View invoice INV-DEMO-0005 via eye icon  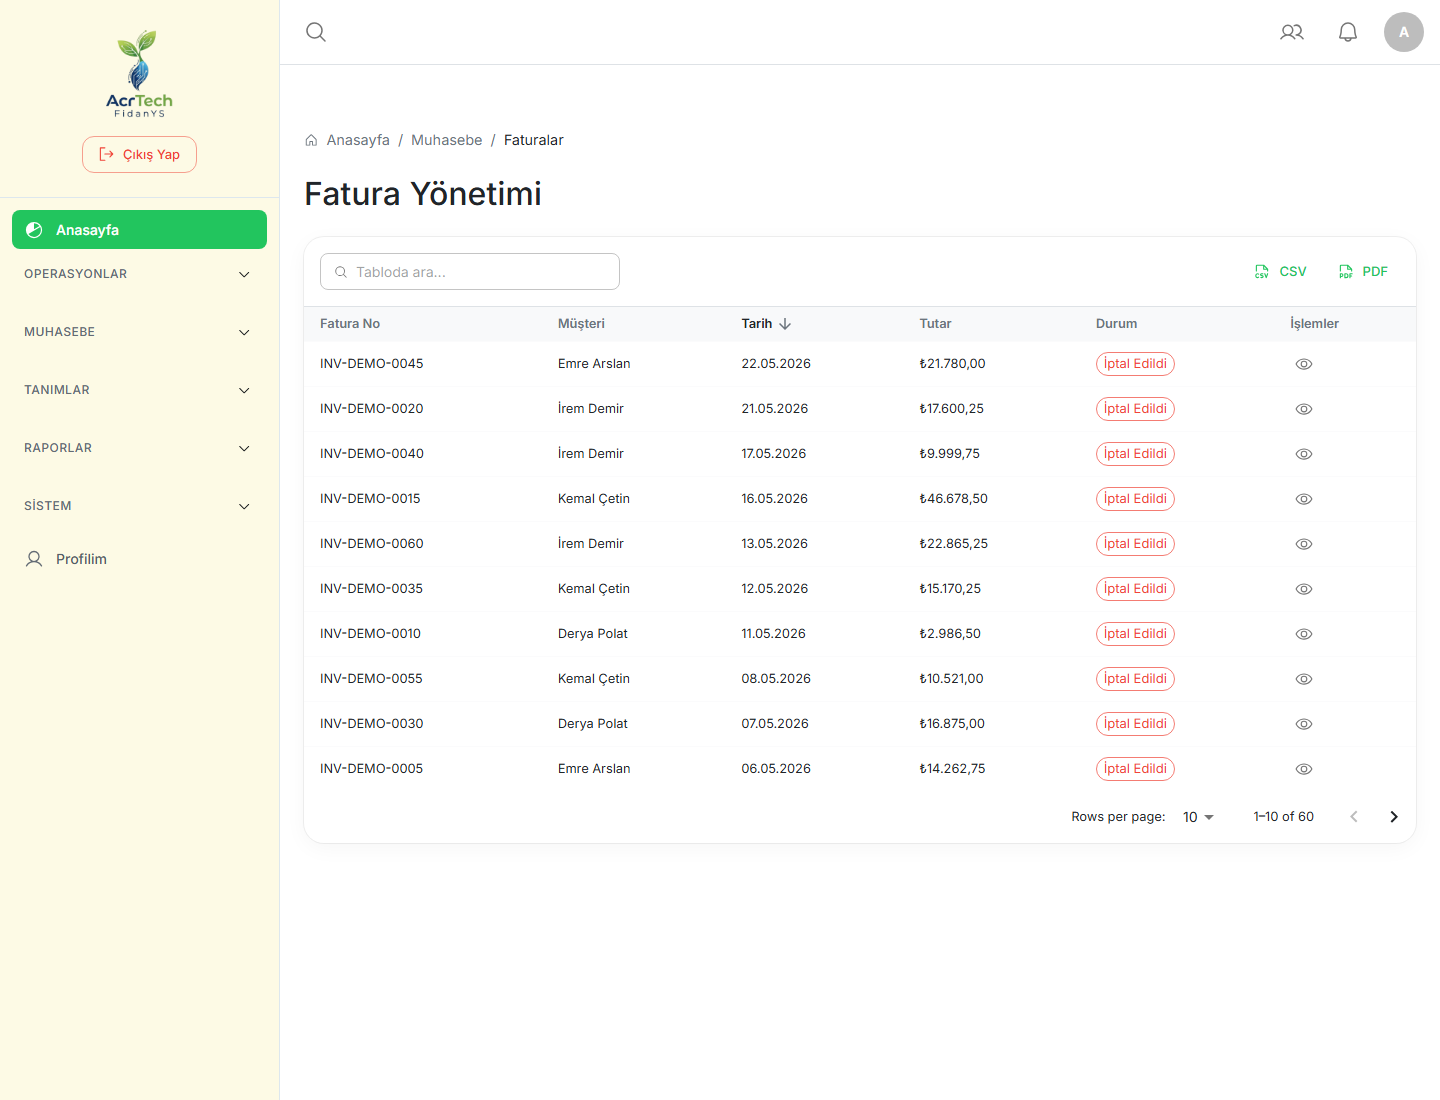(1304, 769)
